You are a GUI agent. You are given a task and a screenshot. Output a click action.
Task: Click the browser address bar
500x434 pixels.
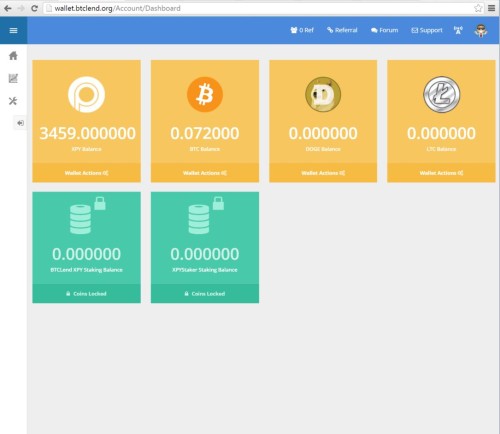[x=260, y=8]
